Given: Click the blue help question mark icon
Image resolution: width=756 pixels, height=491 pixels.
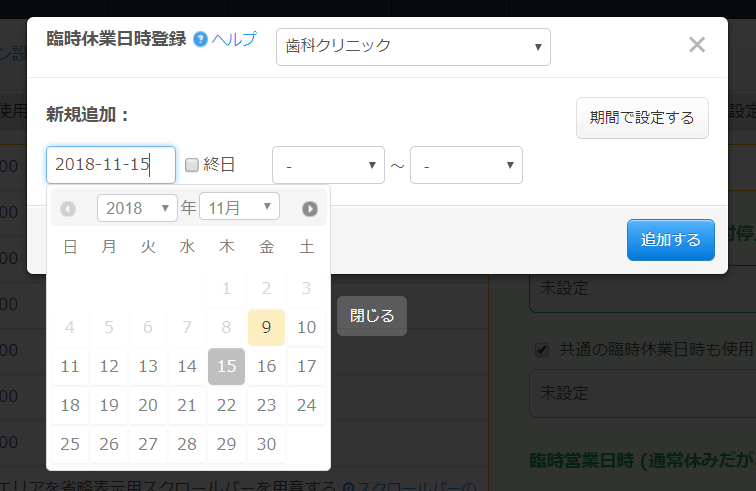Looking at the screenshot, I should pyautogui.click(x=200, y=40).
